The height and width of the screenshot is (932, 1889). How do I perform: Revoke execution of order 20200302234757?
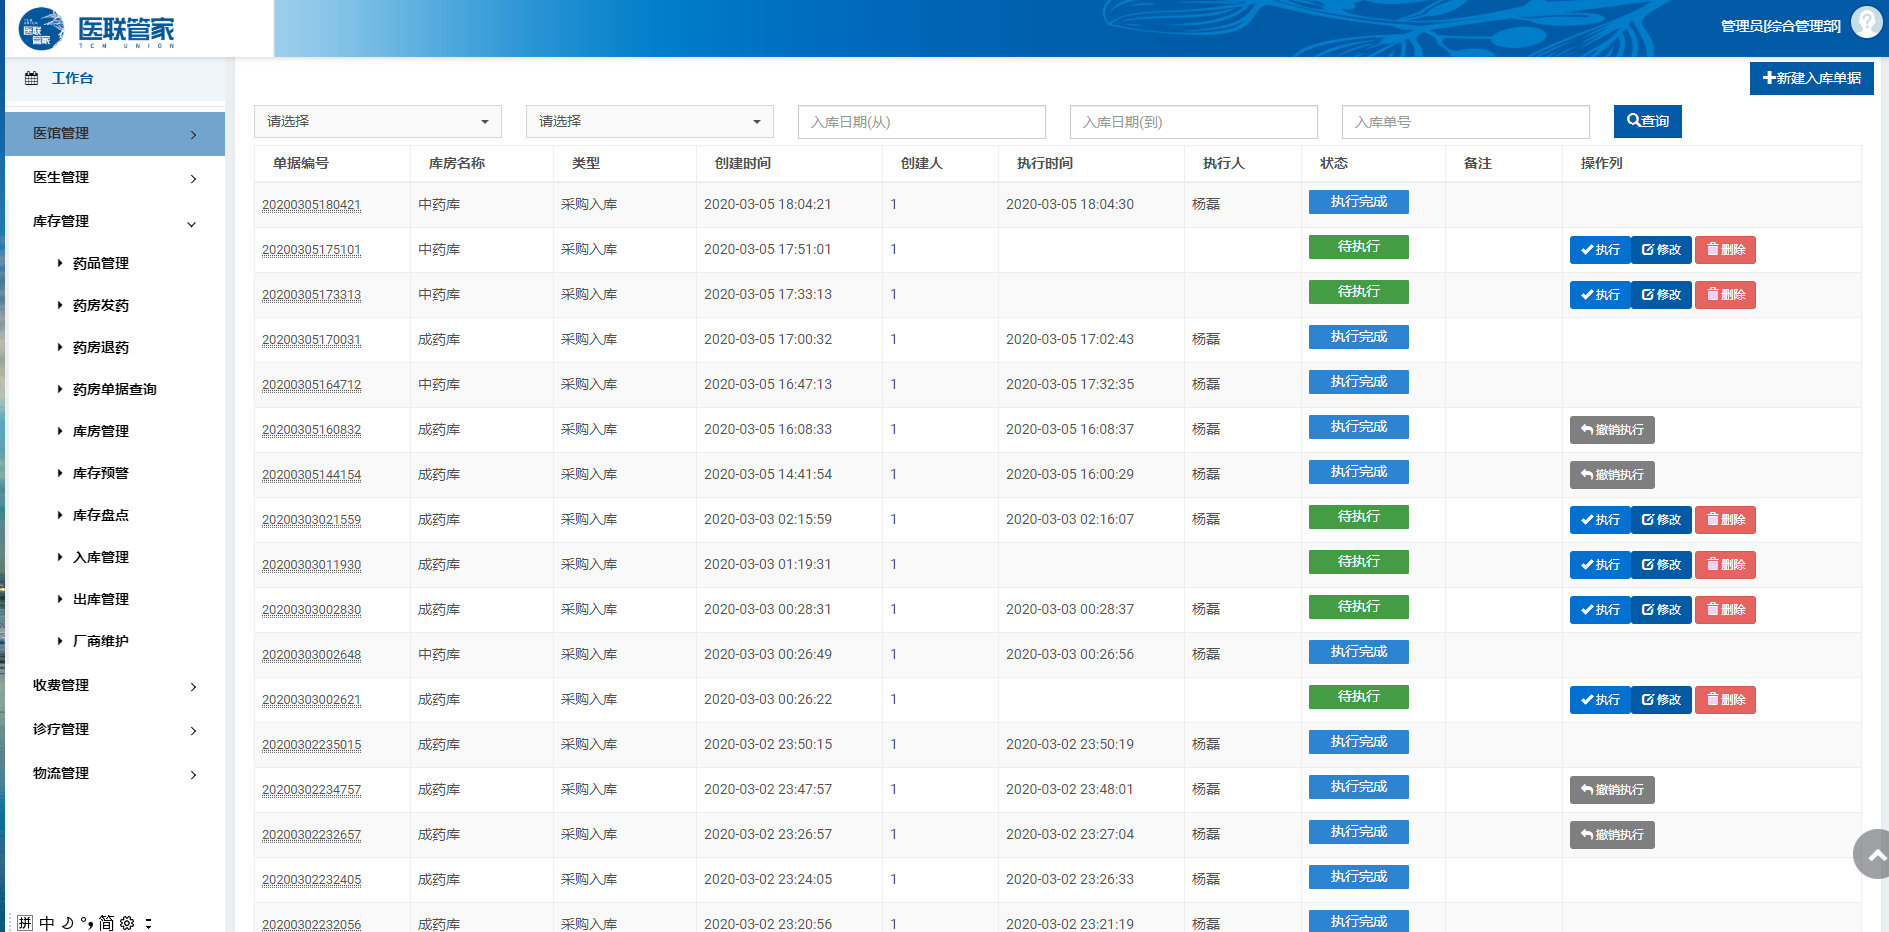(x=1612, y=790)
